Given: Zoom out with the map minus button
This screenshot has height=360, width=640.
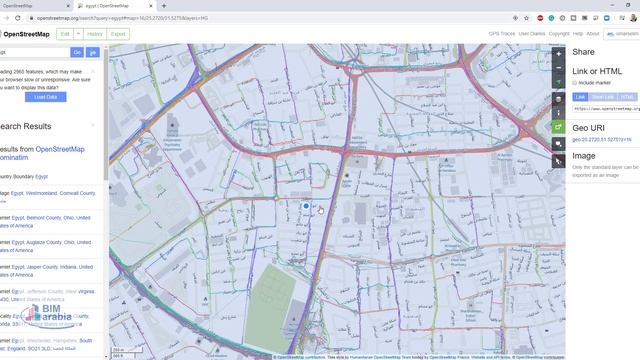Looking at the screenshot, I should pyautogui.click(x=559, y=68).
